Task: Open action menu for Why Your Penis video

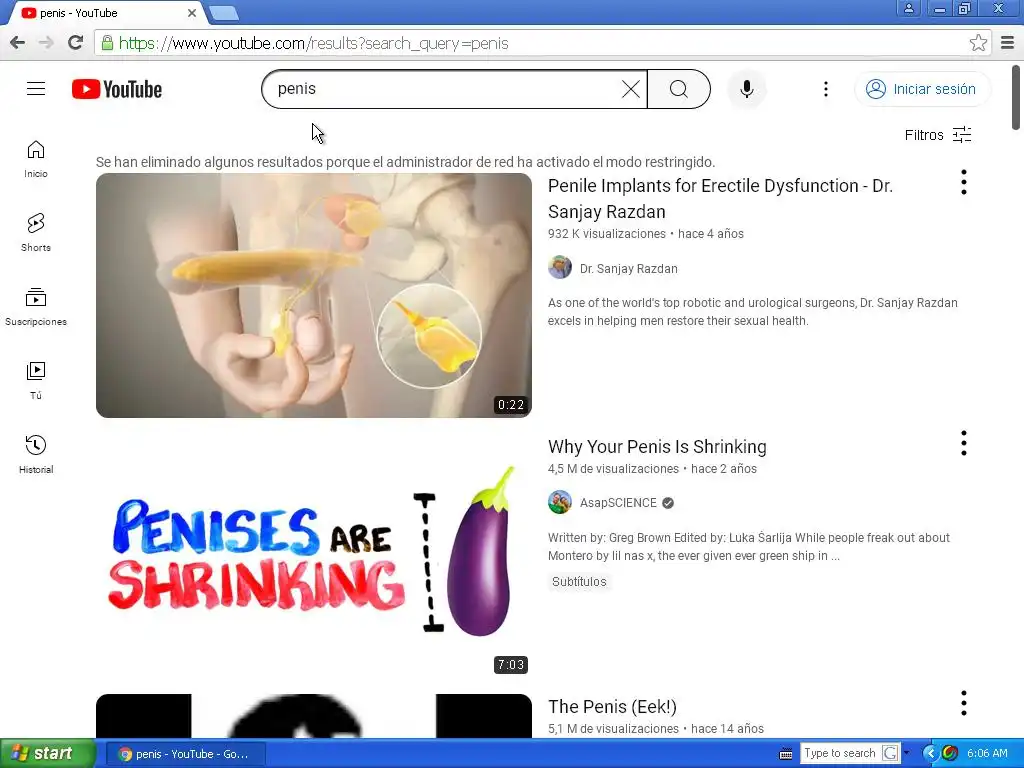Action: 964,443
